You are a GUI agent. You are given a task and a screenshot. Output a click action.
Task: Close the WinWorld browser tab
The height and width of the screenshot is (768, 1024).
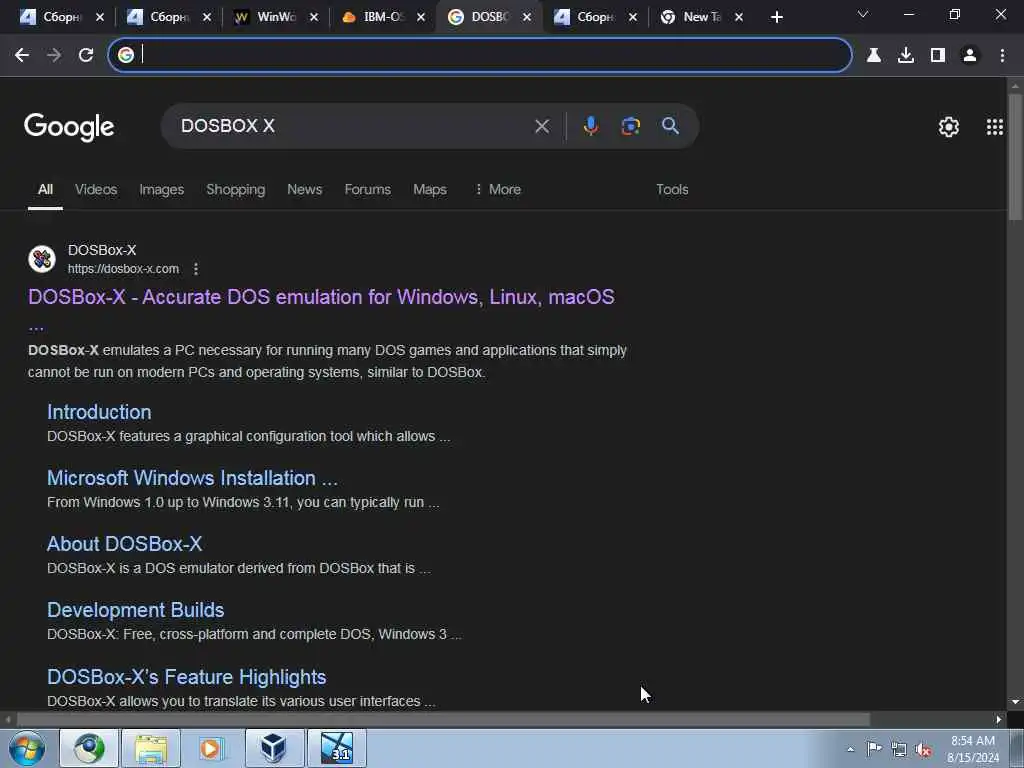click(314, 18)
